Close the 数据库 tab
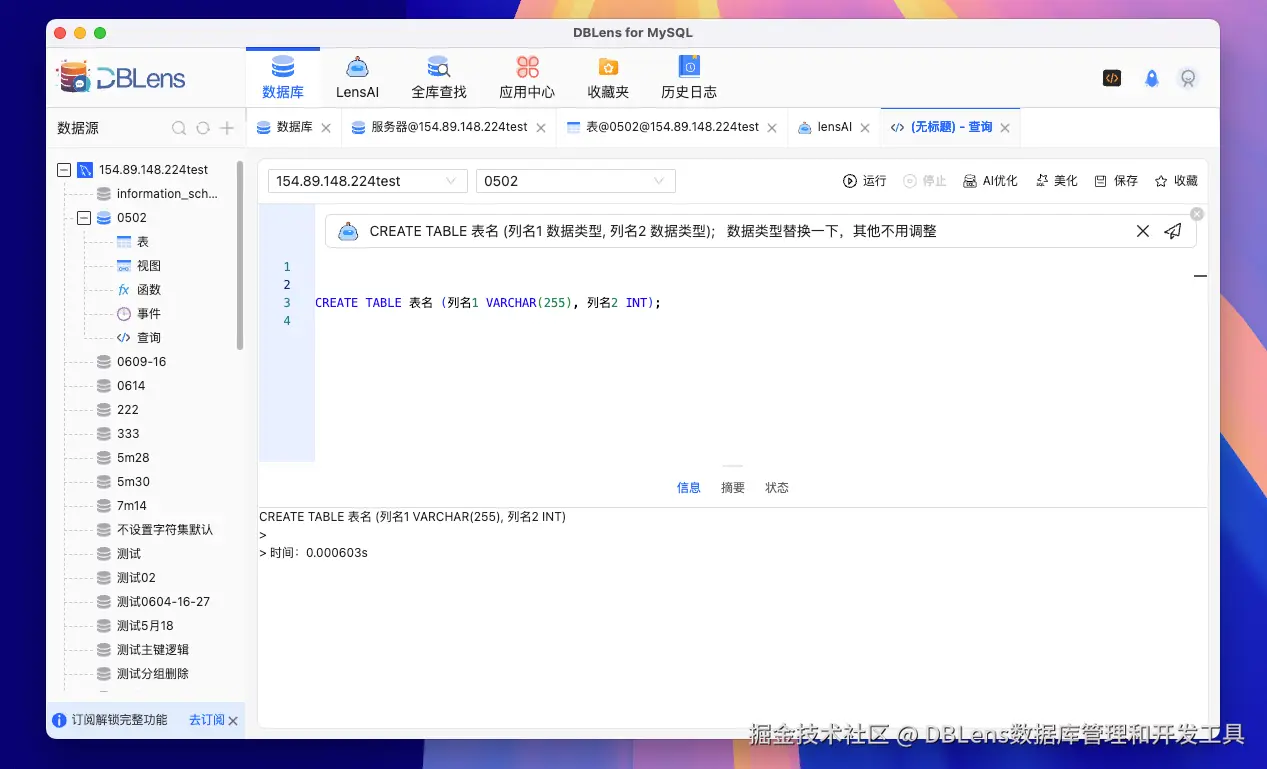Screen dimensions: 1267x769 (326, 128)
